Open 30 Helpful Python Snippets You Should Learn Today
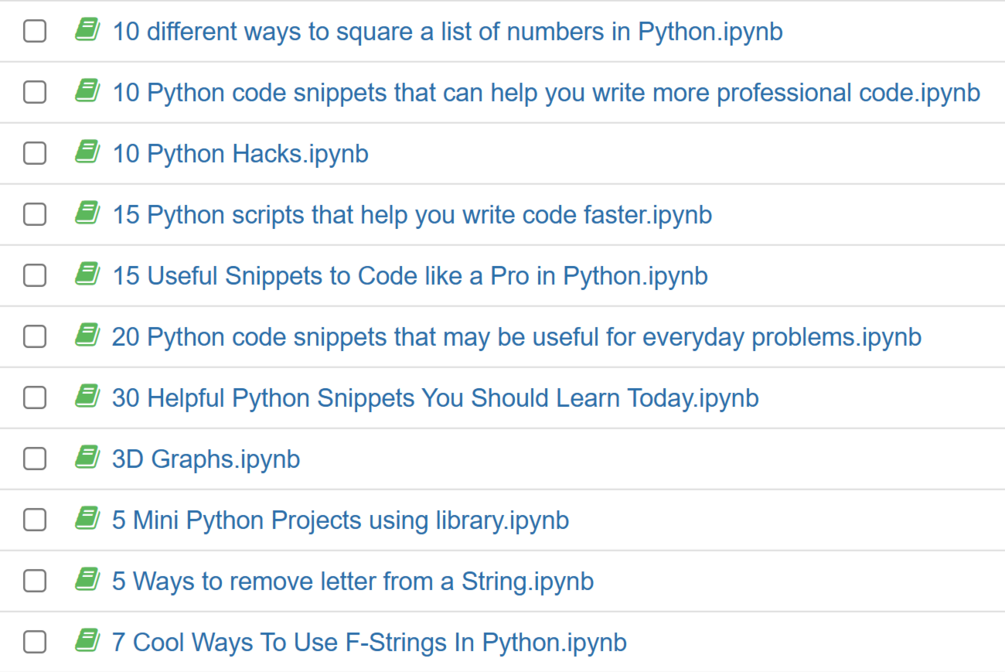Screen dimensions: 1005x672 [435, 398]
